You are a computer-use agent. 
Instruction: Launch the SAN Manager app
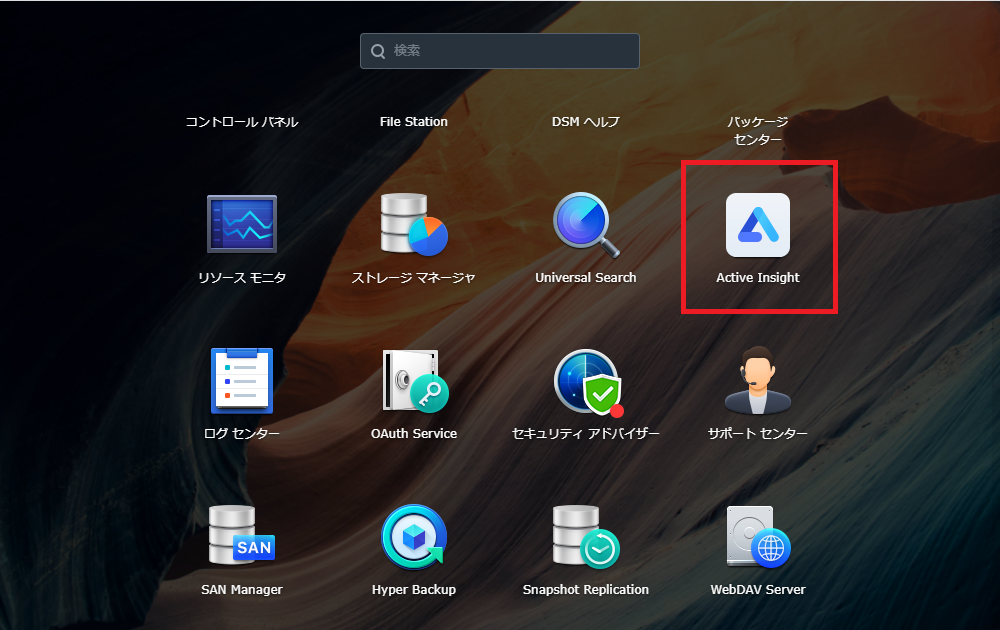click(242, 535)
